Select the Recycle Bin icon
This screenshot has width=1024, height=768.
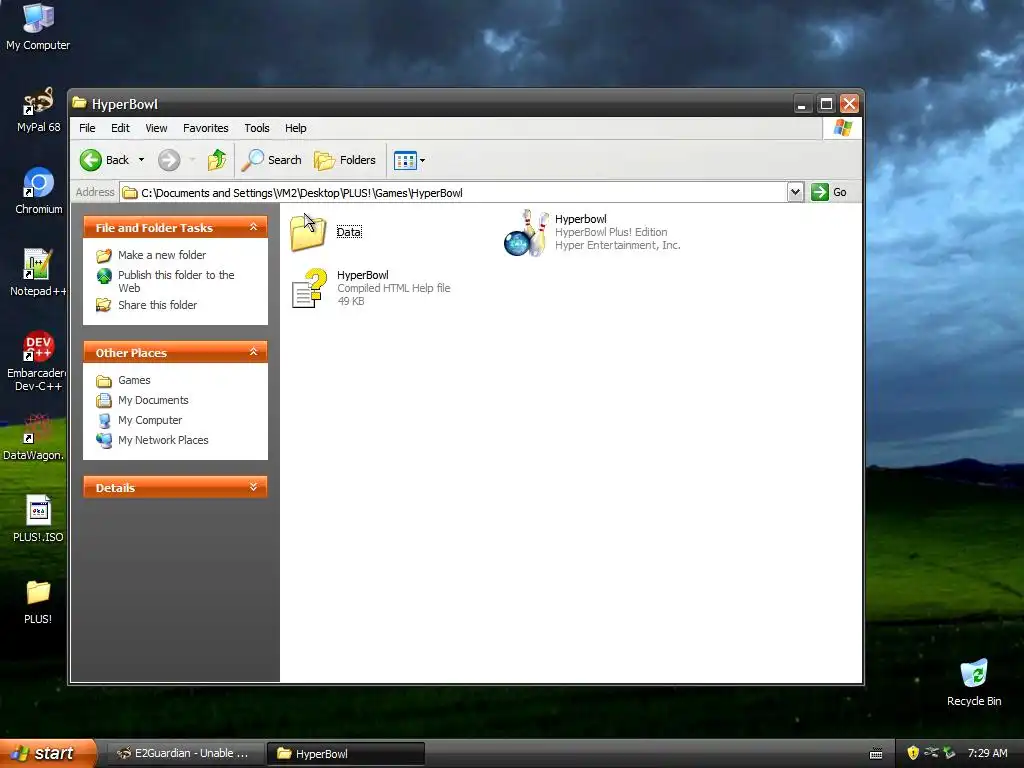coord(974,682)
